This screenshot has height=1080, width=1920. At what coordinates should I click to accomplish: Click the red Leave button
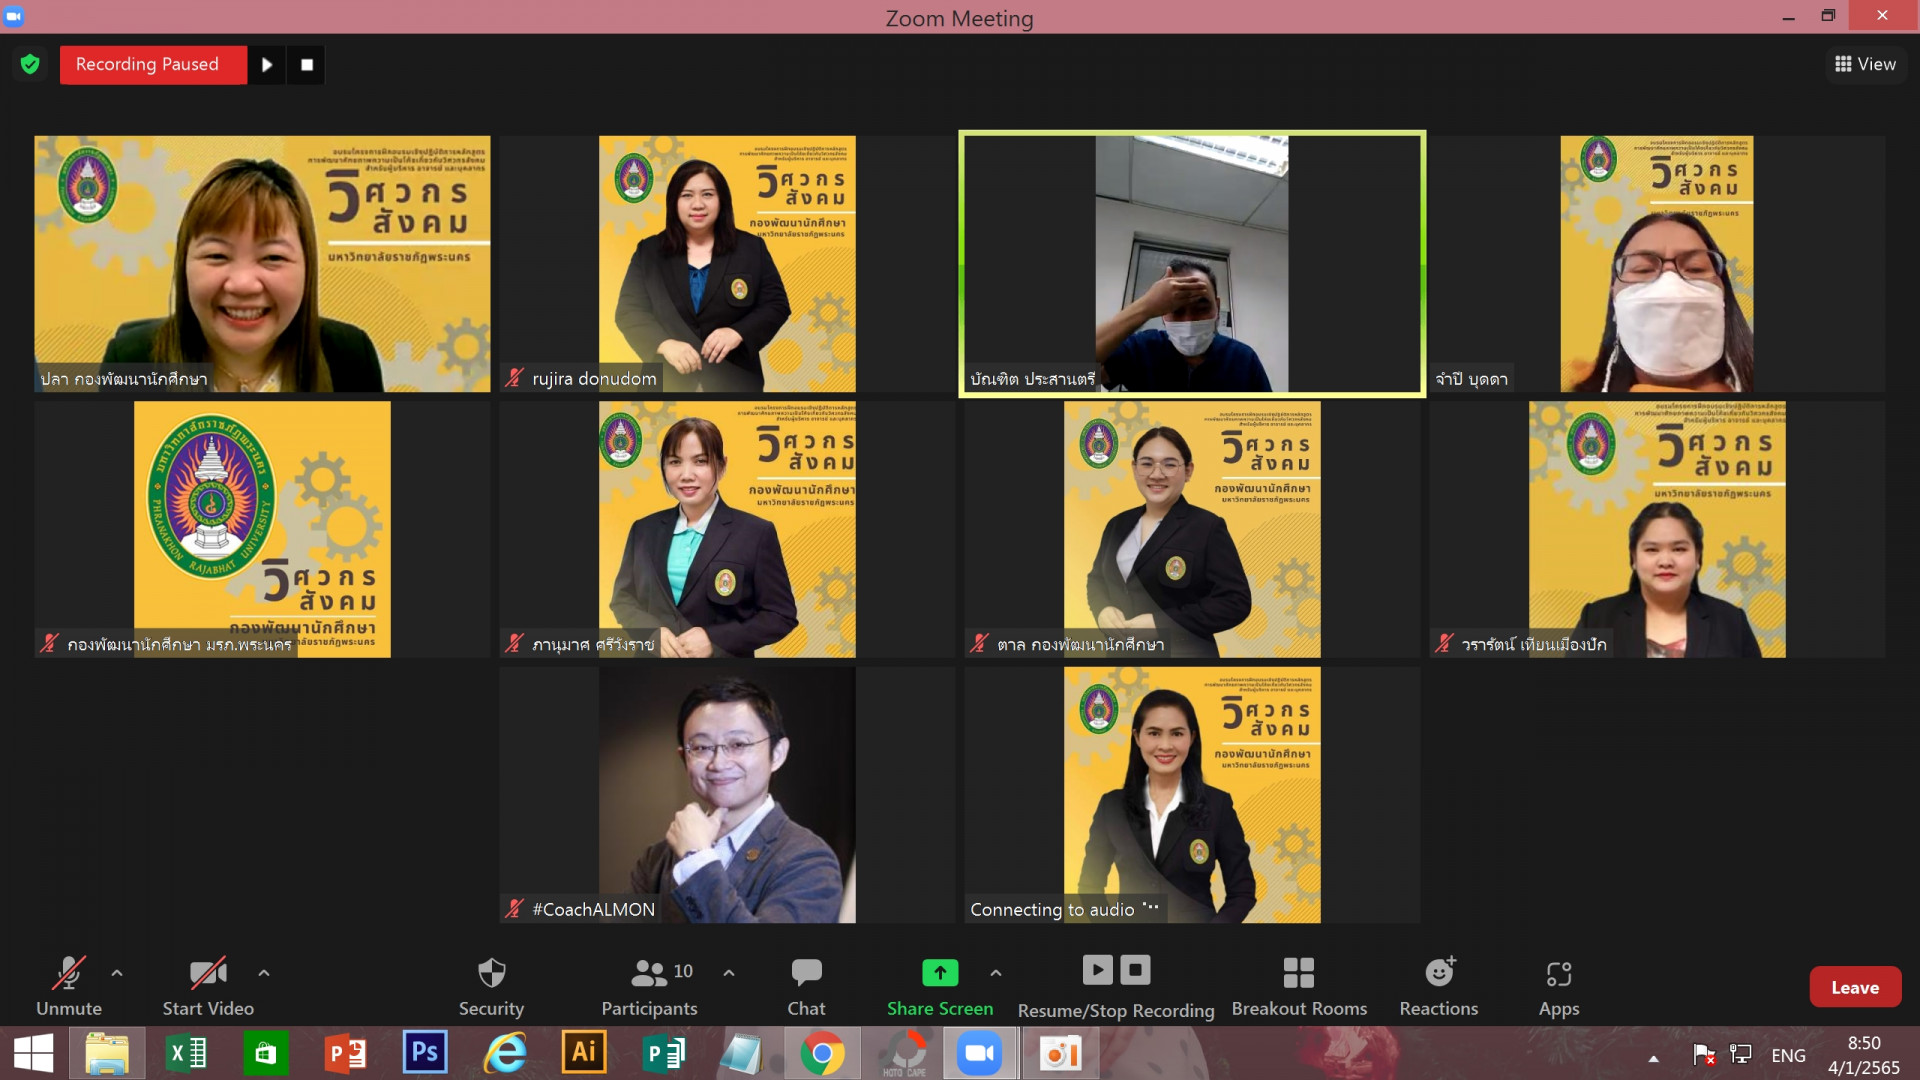coord(1854,987)
